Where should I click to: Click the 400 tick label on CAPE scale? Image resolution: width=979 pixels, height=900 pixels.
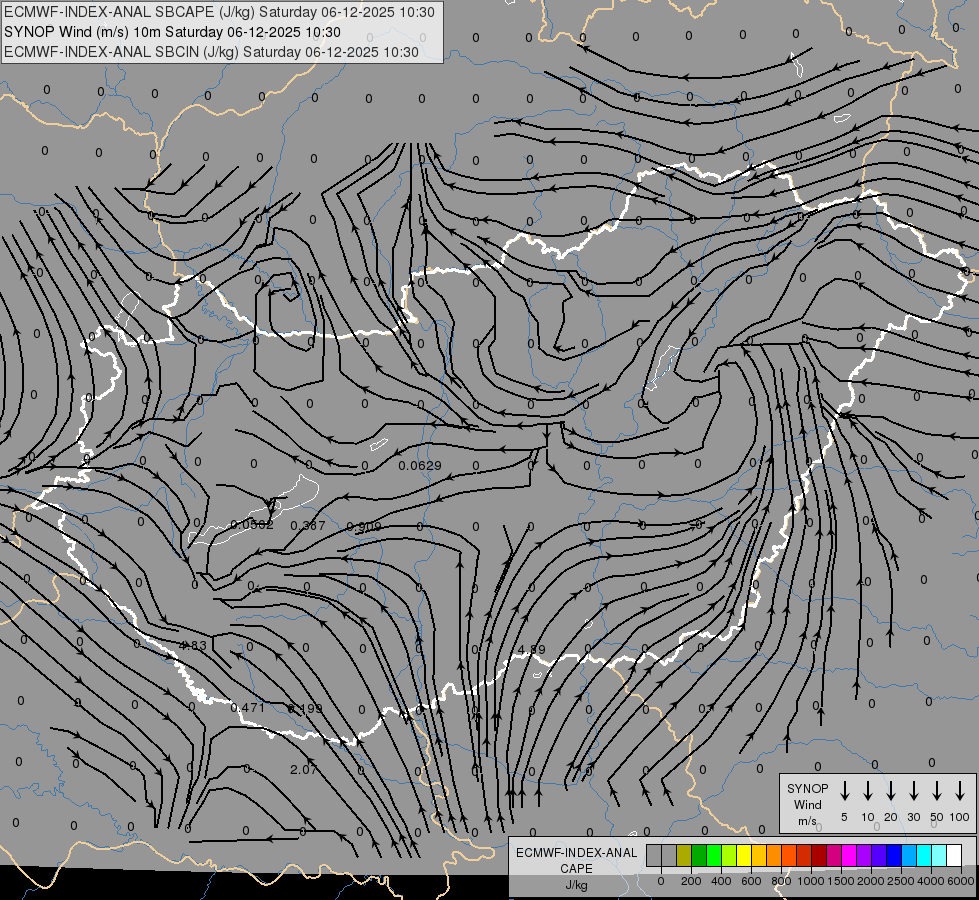tap(721, 881)
